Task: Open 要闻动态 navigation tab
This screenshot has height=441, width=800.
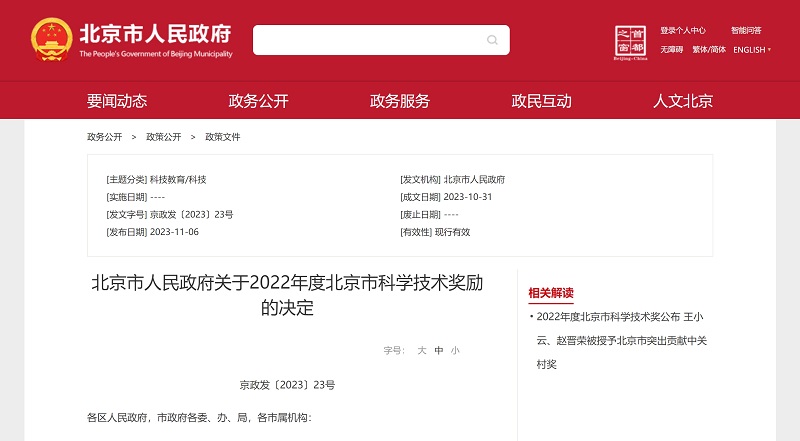Action: coord(117,101)
